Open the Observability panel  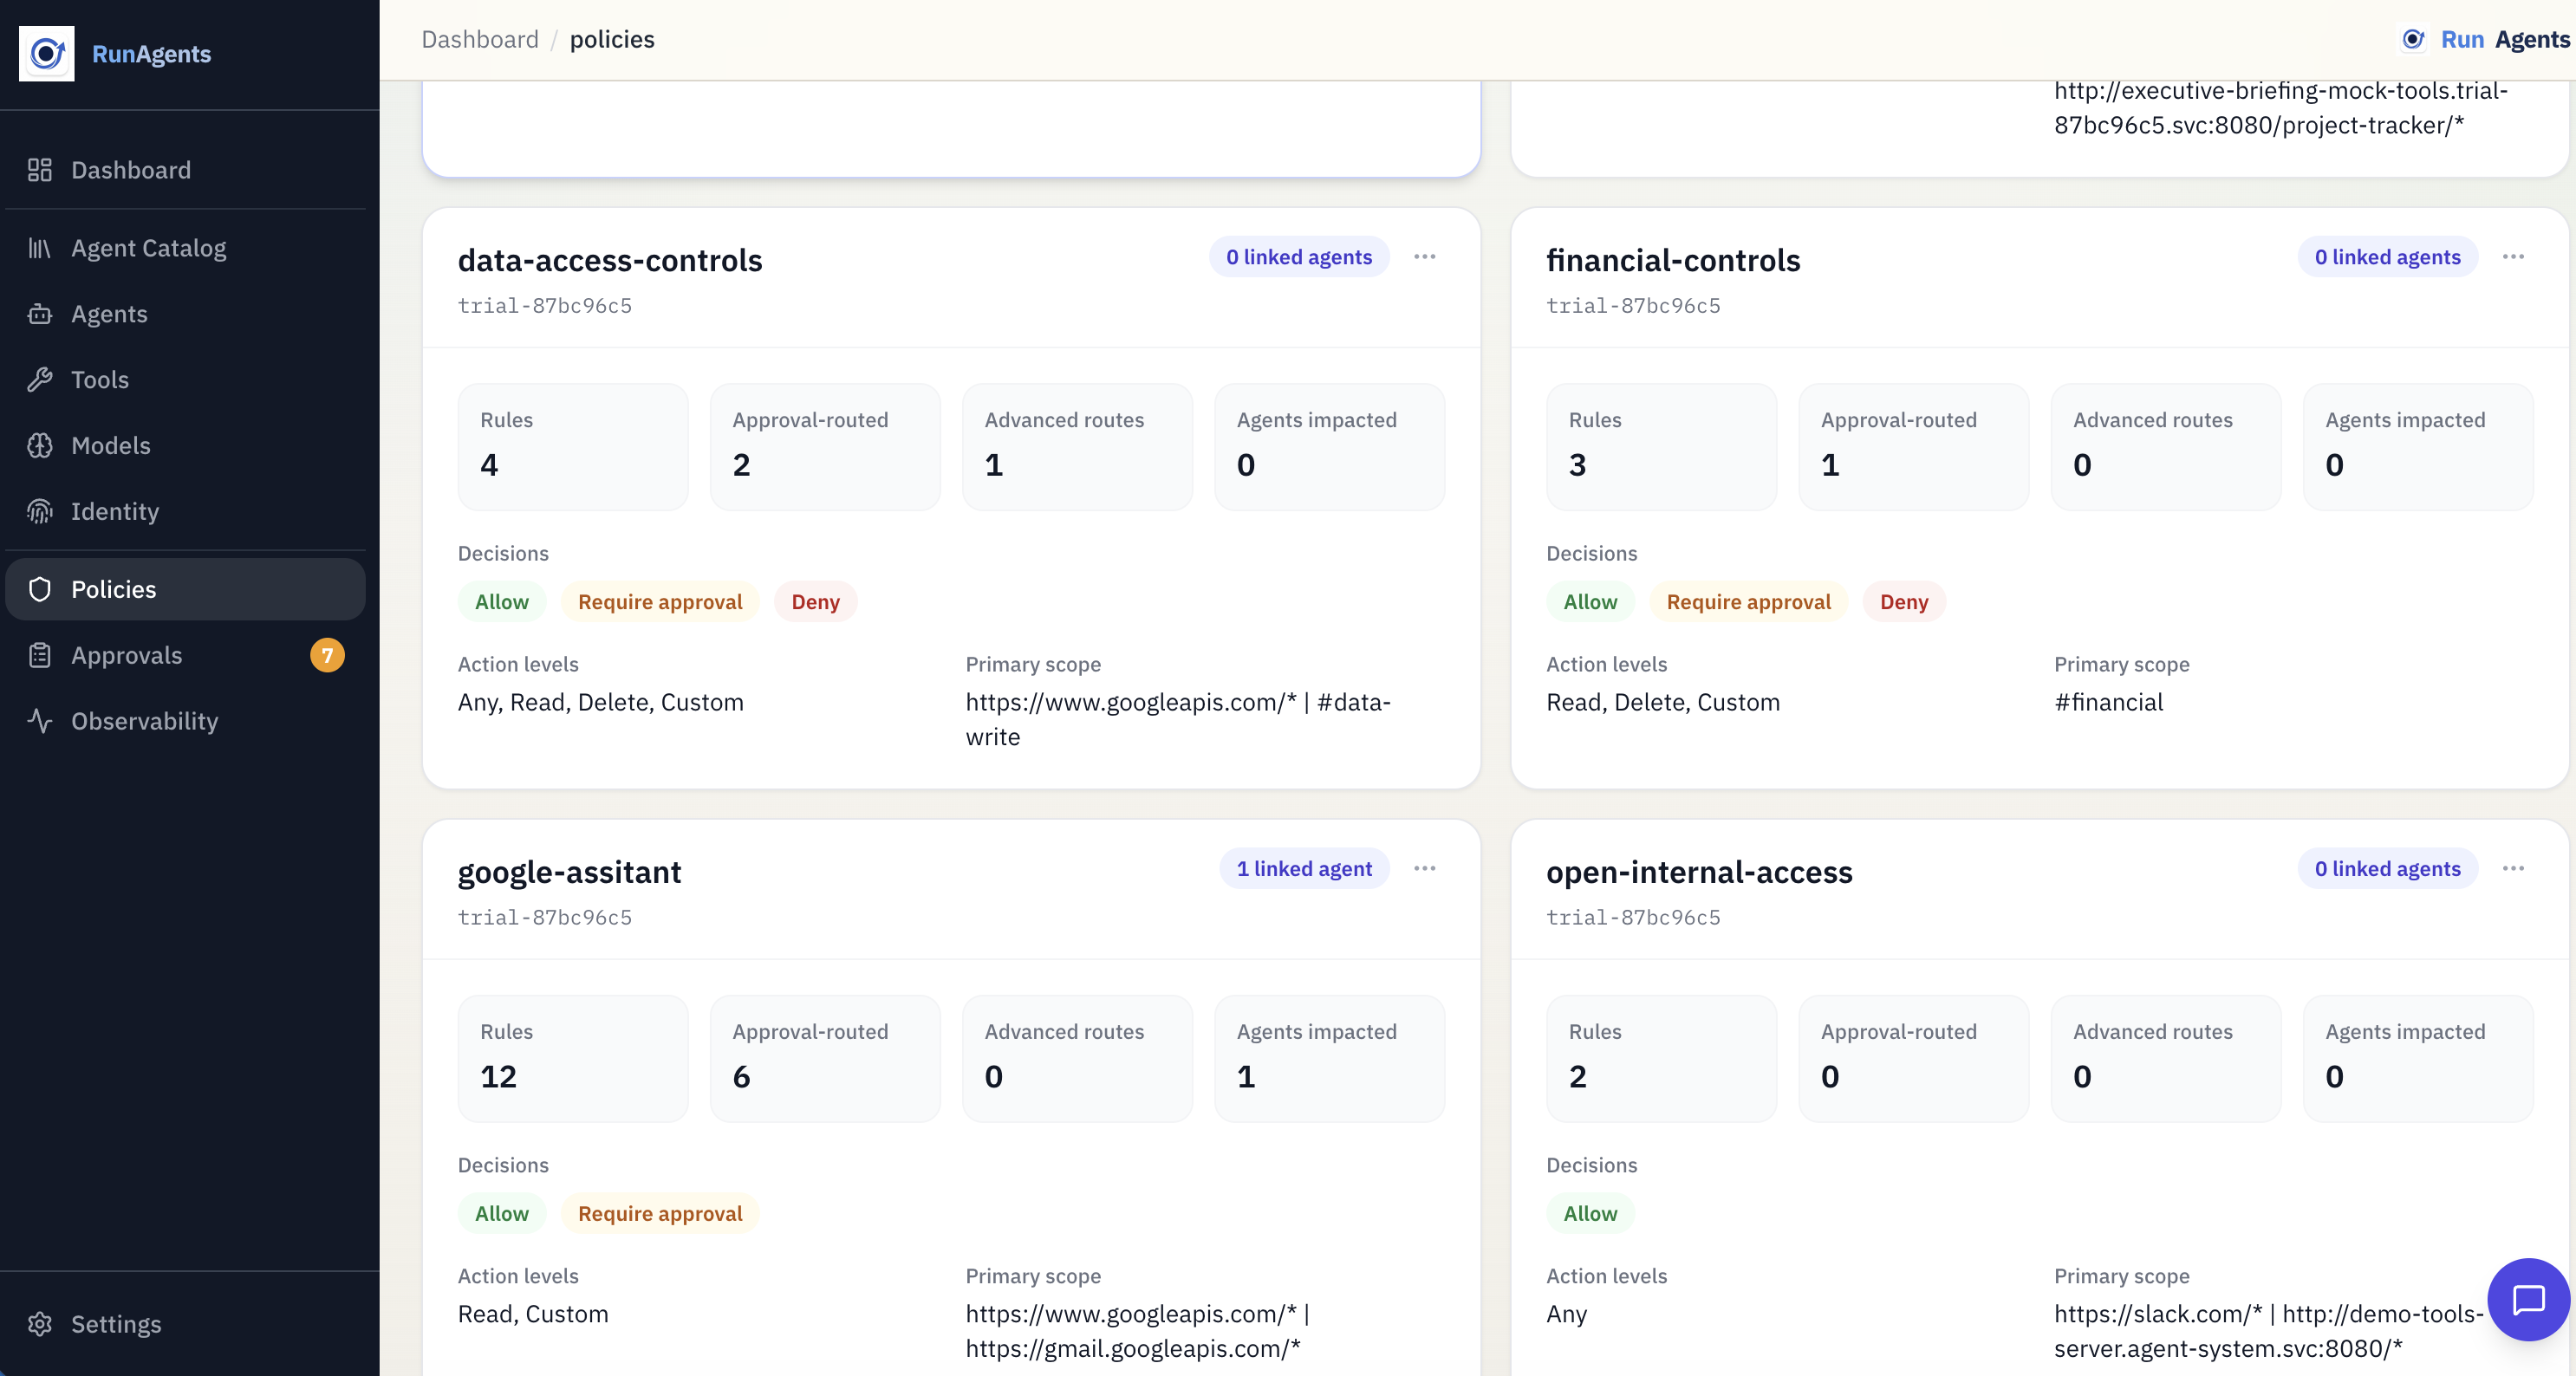(x=144, y=721)
